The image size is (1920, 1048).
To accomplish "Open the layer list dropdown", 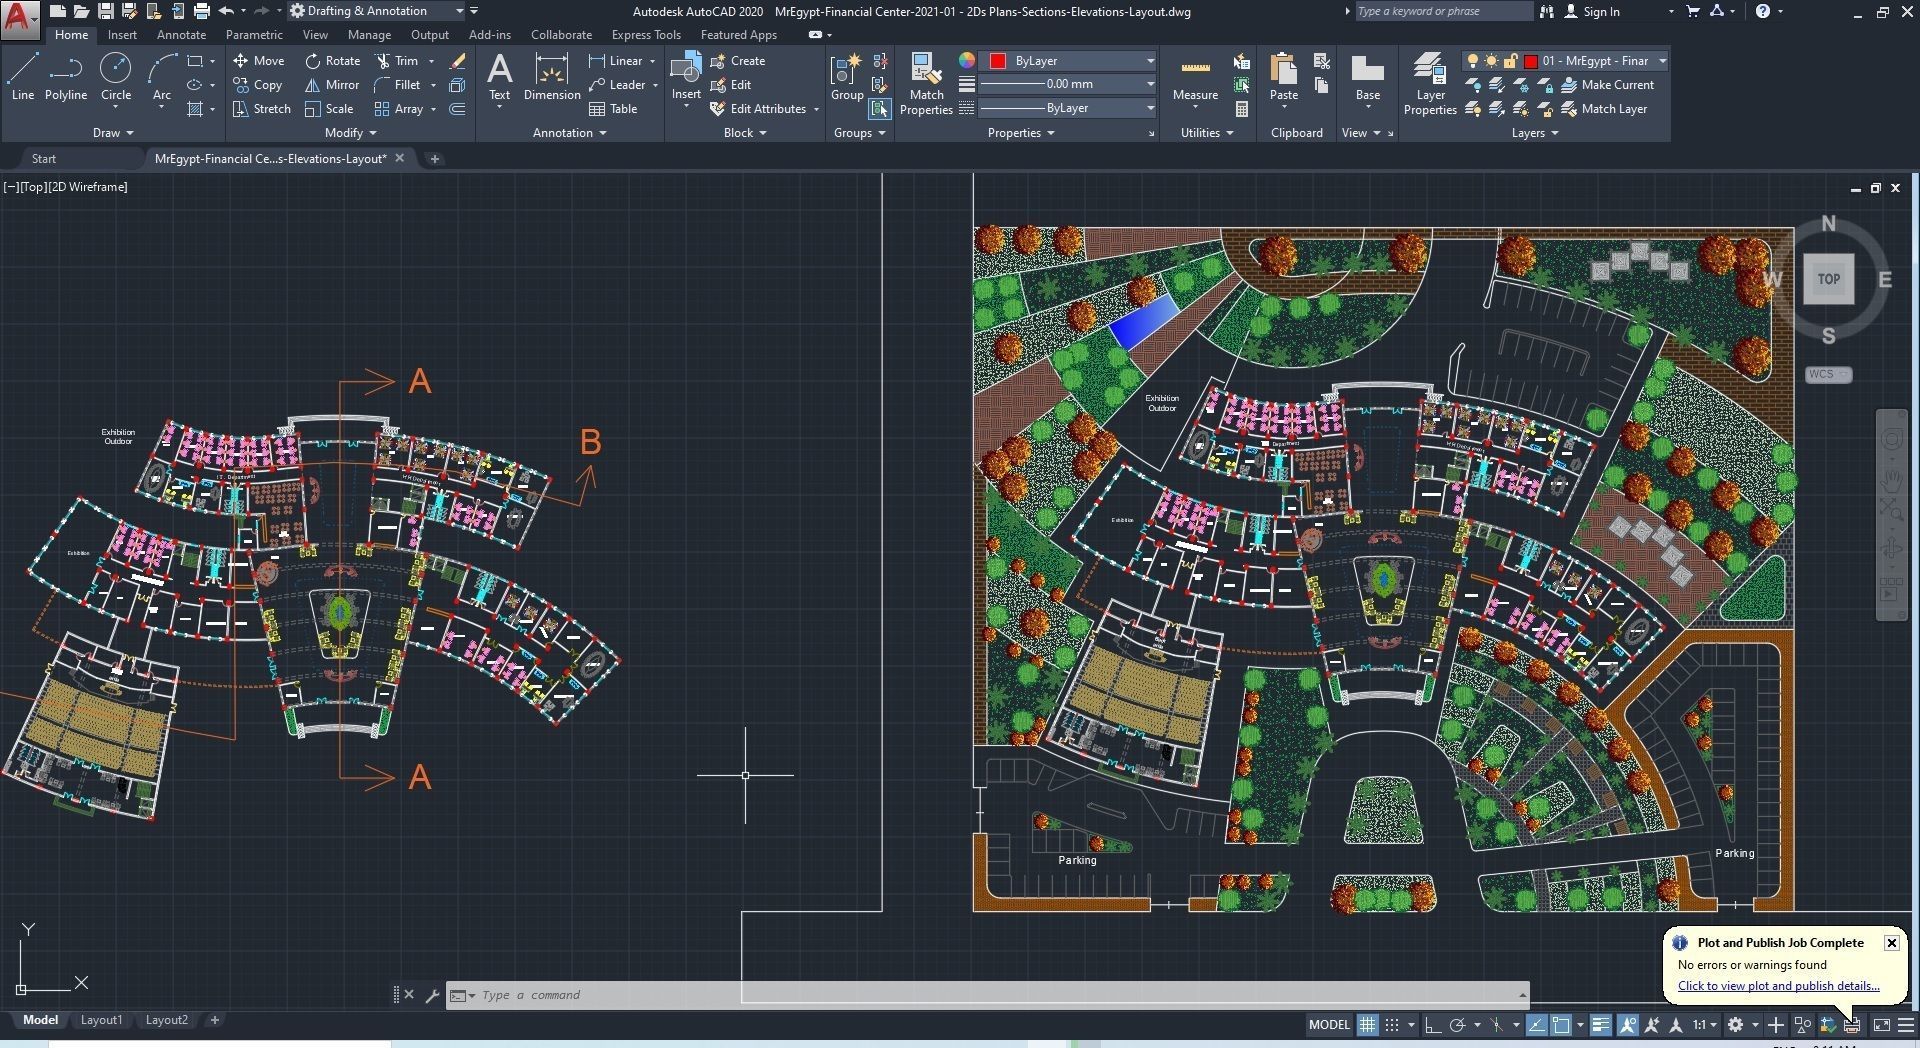I will [1565, 61].
